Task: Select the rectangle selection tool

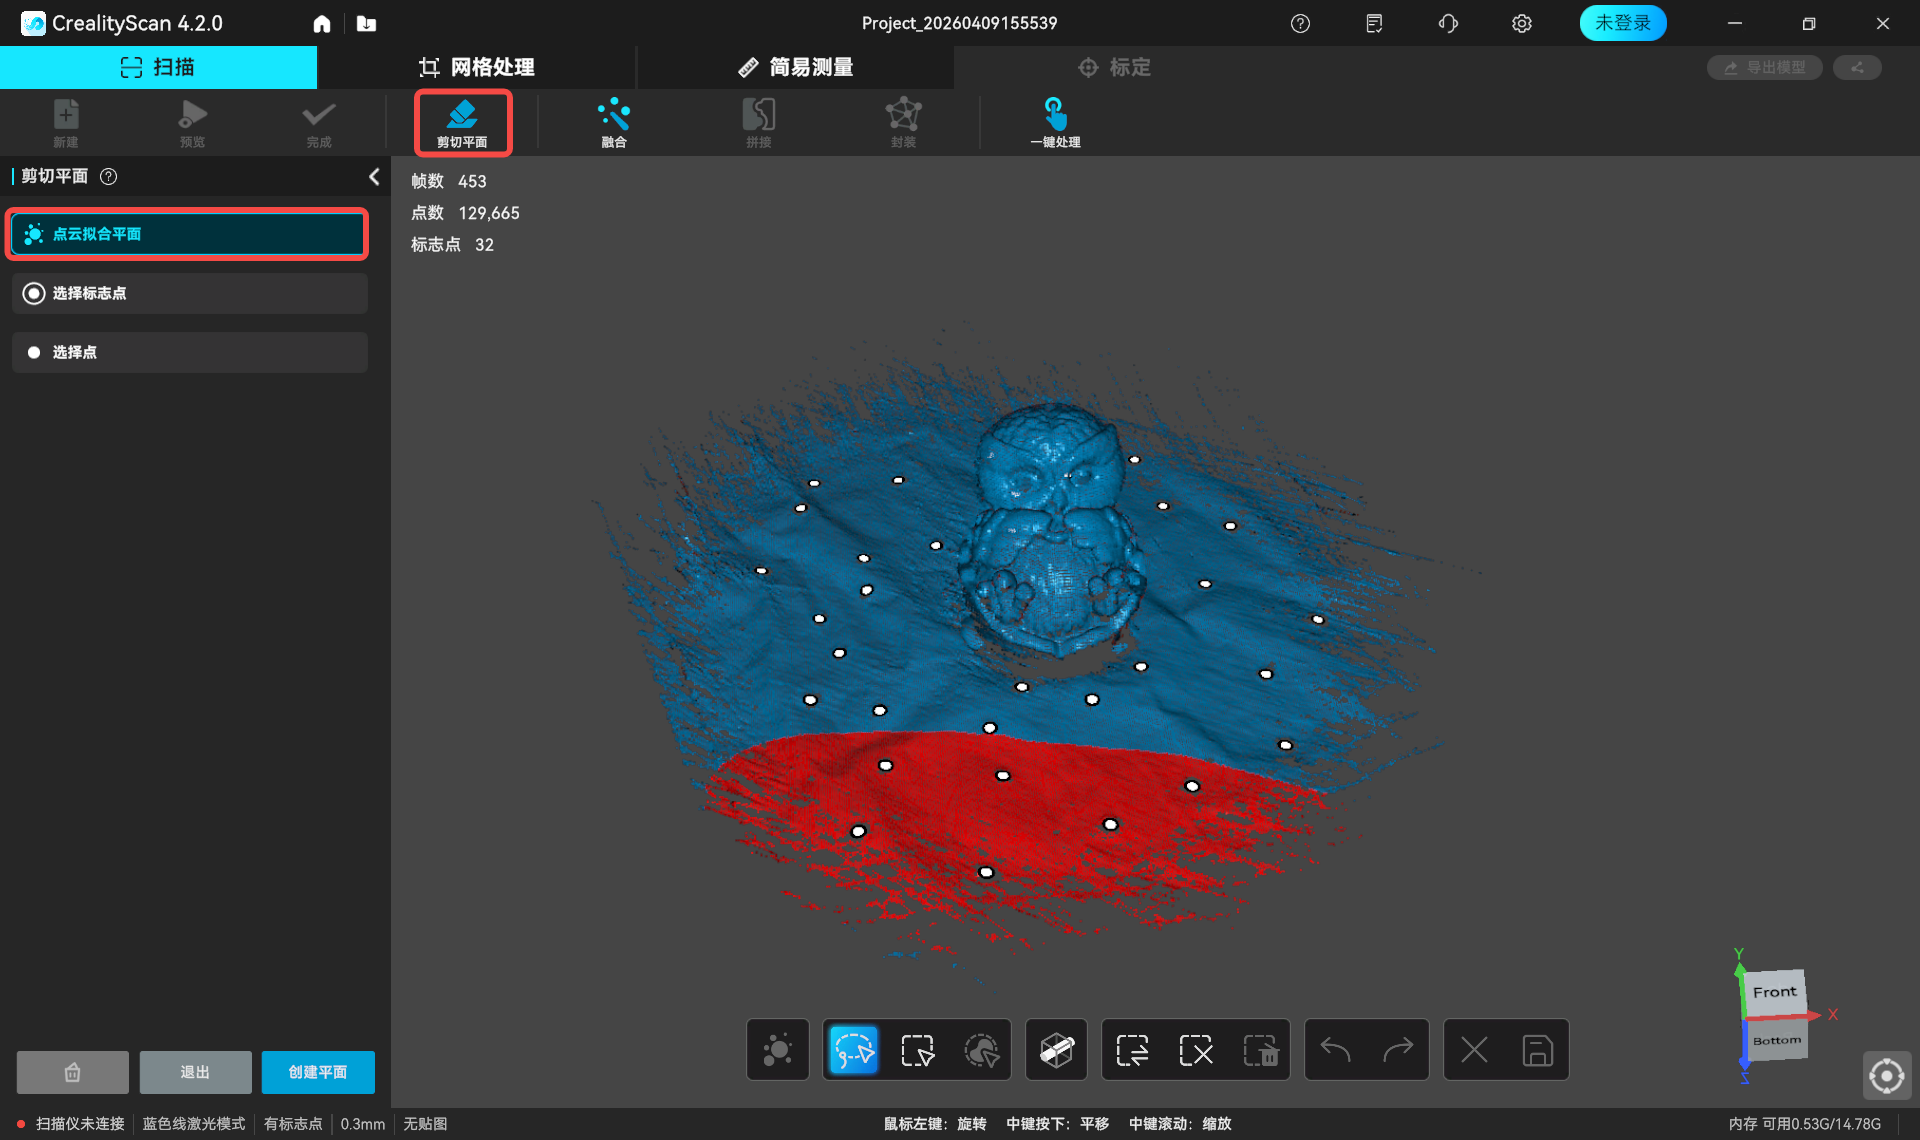Action: tap(917, 1050)
